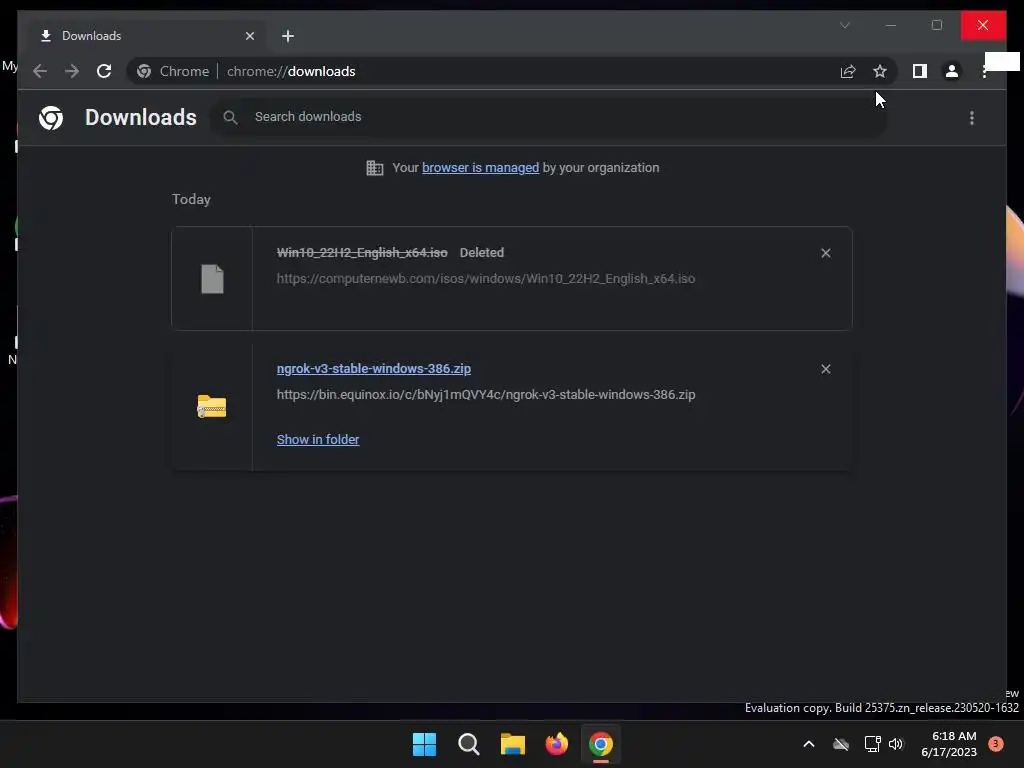Focus the Search downloads field
Viewport: 1024px width, 768px height.
tap(549, 117)
